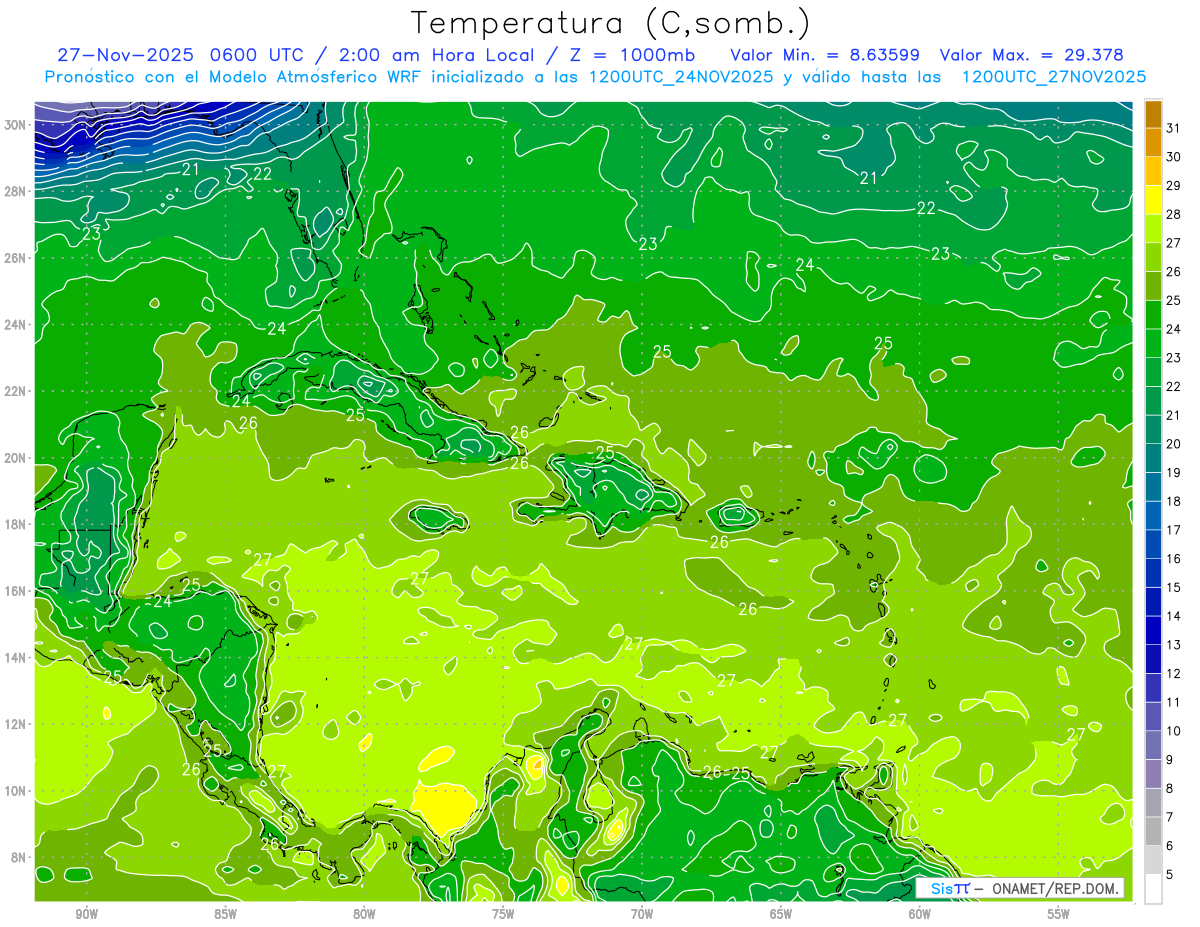Screen dimensions: 1200x927
Task: Click the 28N latitude axis label
Action: [x=16, y=191]
